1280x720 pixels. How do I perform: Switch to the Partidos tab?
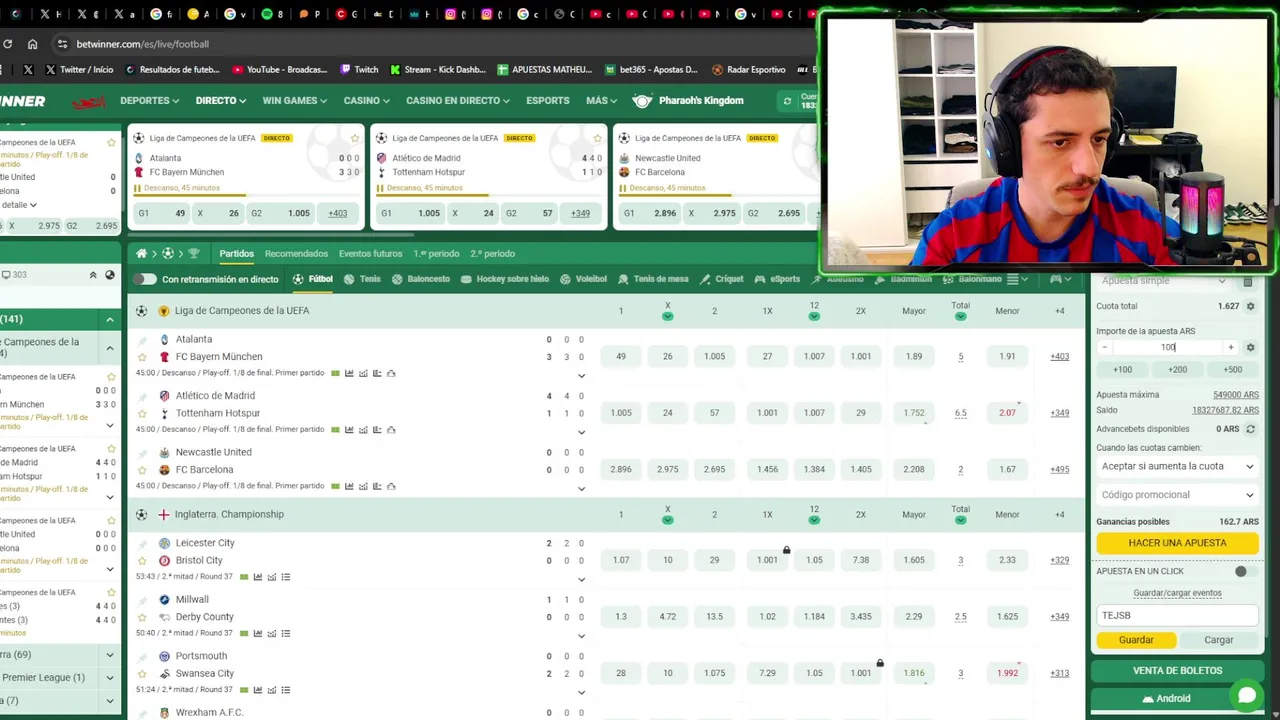(237, 254)
